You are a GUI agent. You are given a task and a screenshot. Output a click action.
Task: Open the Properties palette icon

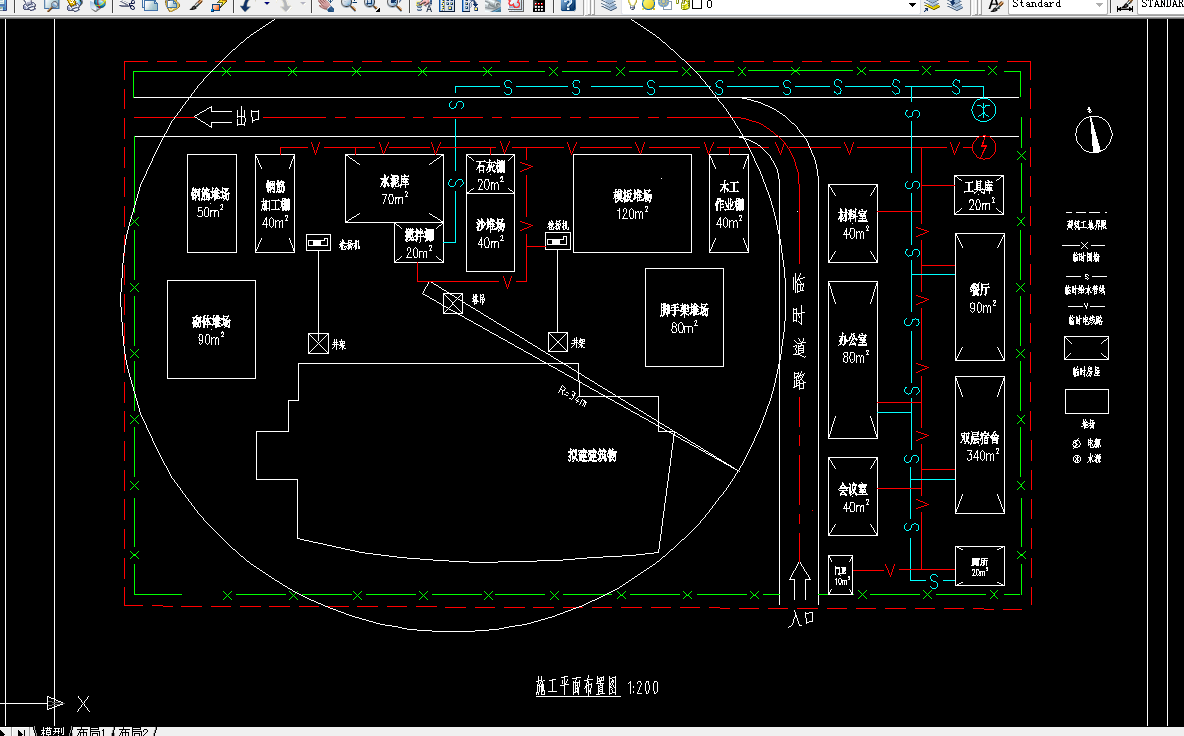424,5
